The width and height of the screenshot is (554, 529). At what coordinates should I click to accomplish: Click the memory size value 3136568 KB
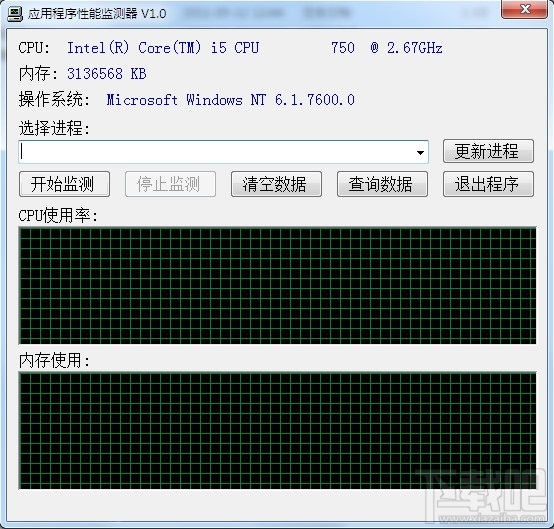point(106,74)
